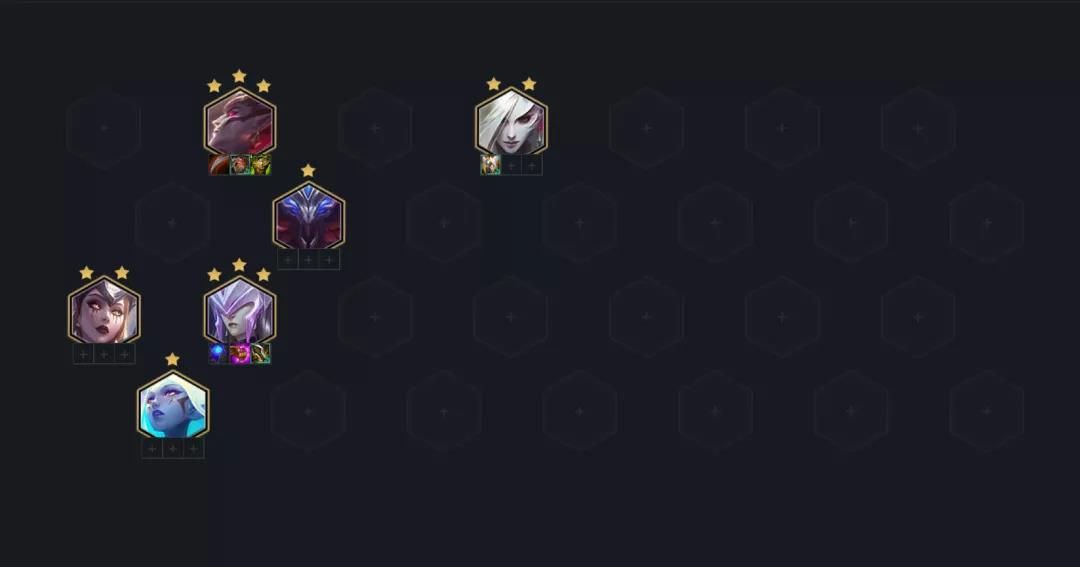Select the white-haired two-star champion hexagon
Image resolution: width=1080 pixels, height=567 pixels.
511,123
